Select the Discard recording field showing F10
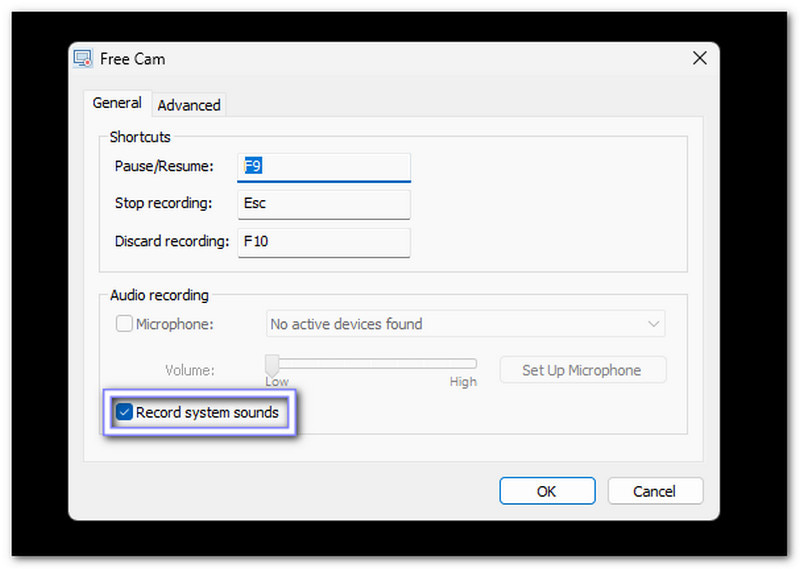This screenshot has width=800, height=569. (x=324, y=242)
